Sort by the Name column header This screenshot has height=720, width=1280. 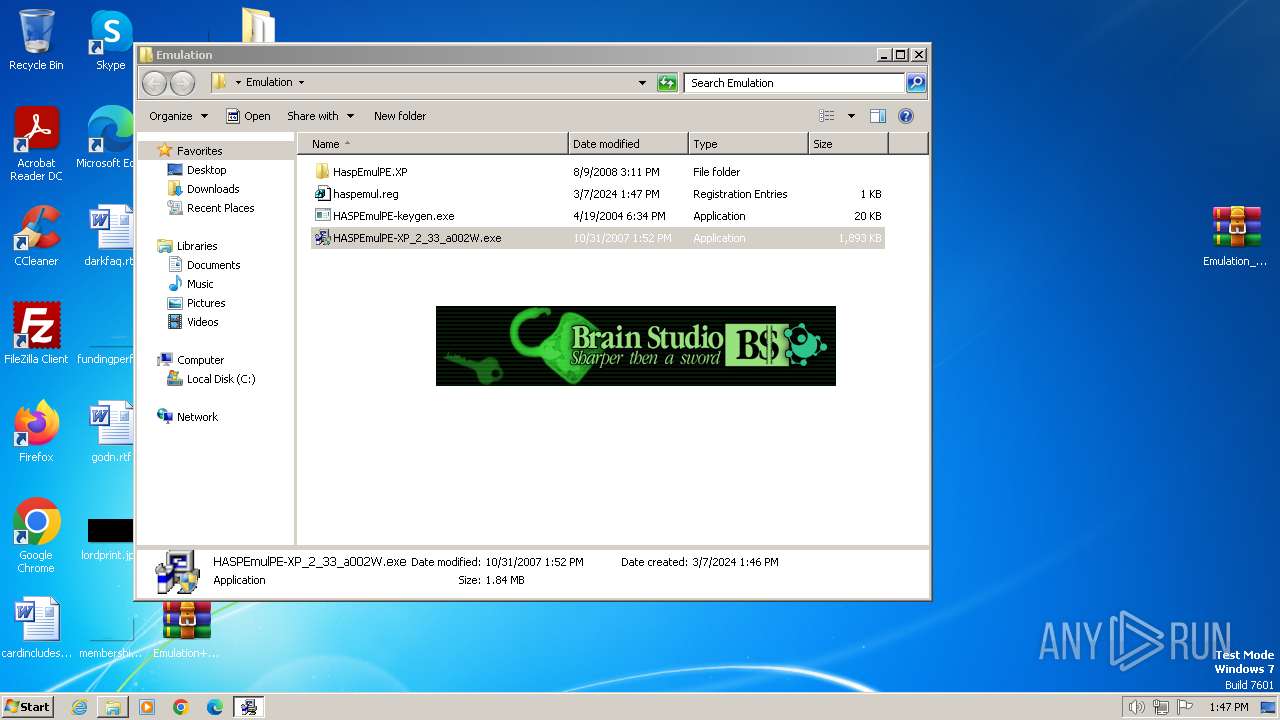click(x=433, y=144)
